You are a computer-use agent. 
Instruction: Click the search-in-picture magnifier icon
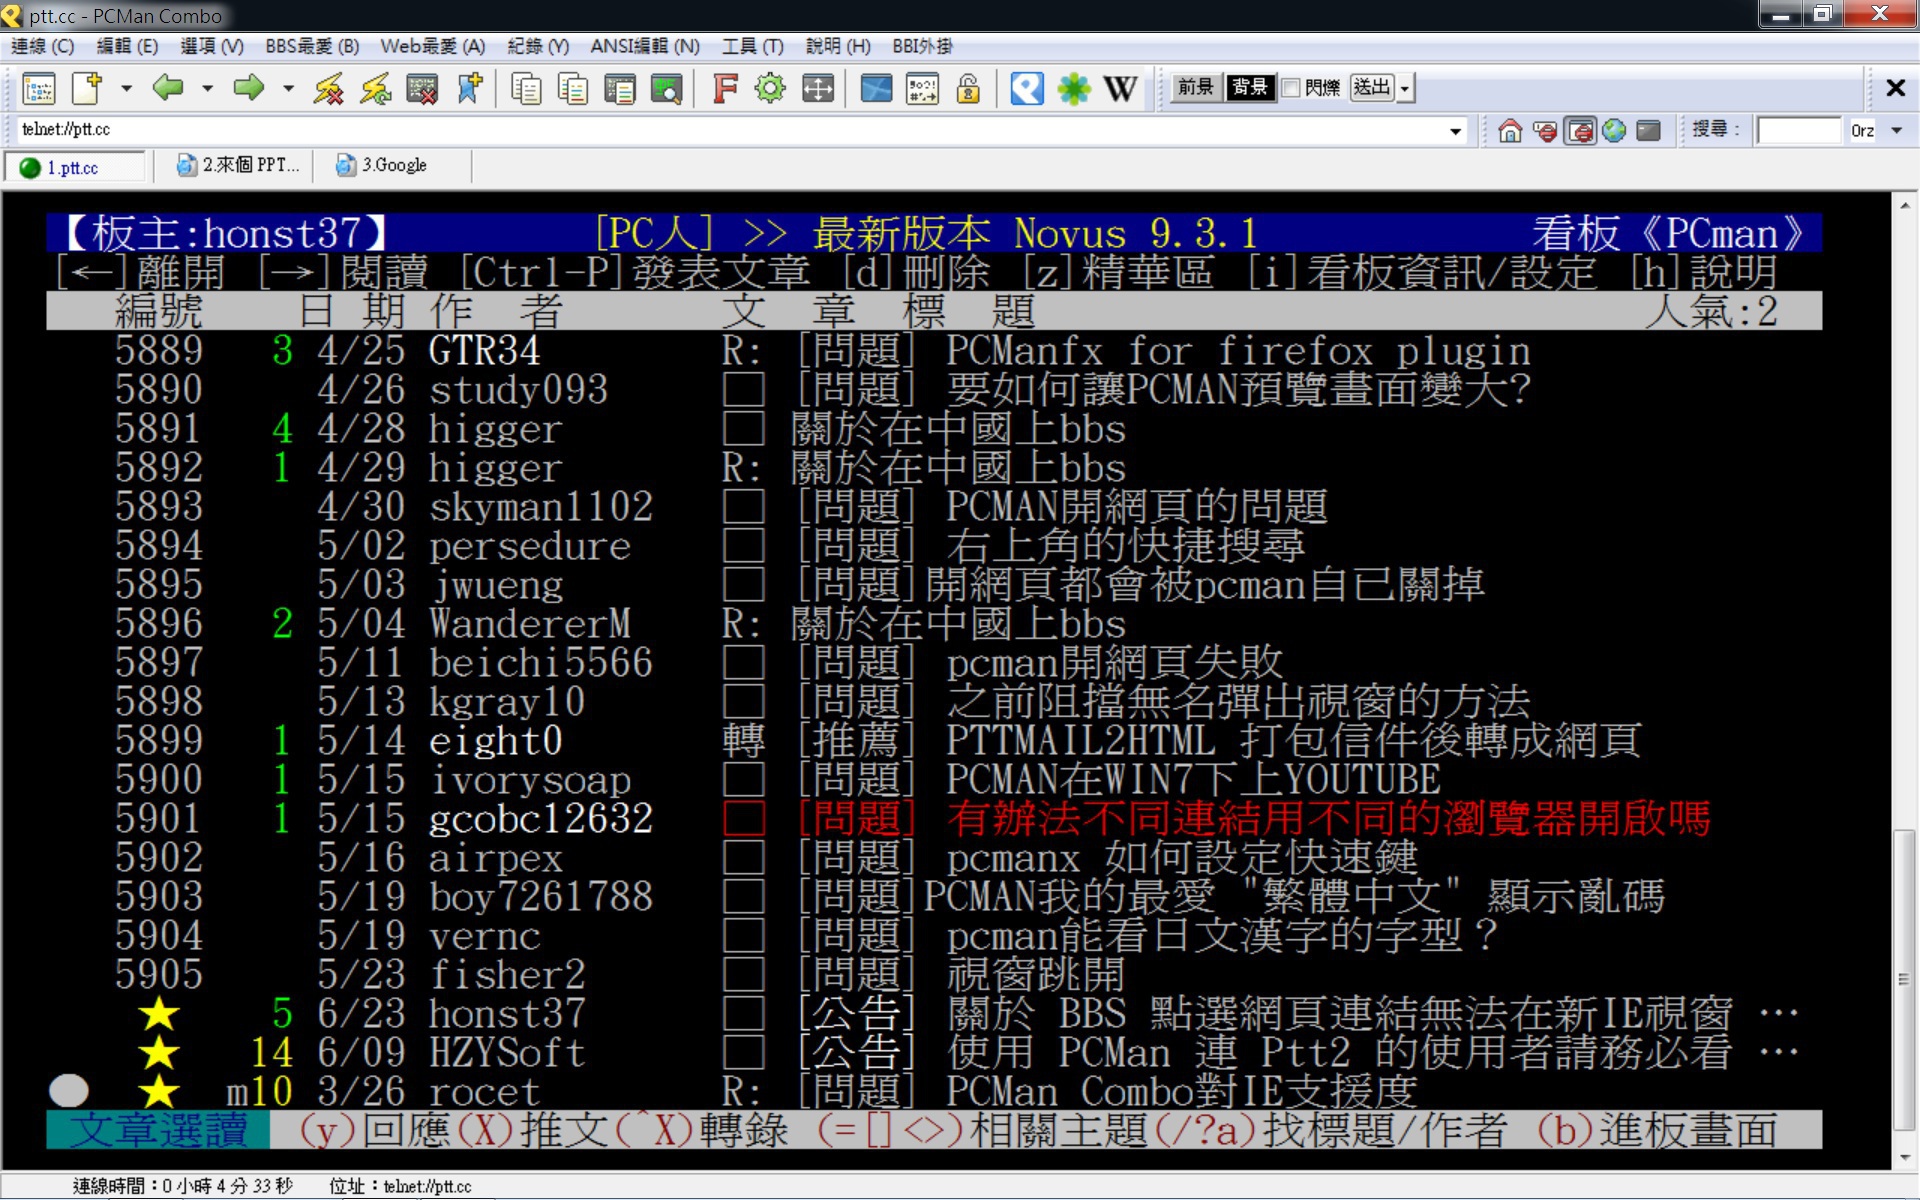click(x=666, y=89)
